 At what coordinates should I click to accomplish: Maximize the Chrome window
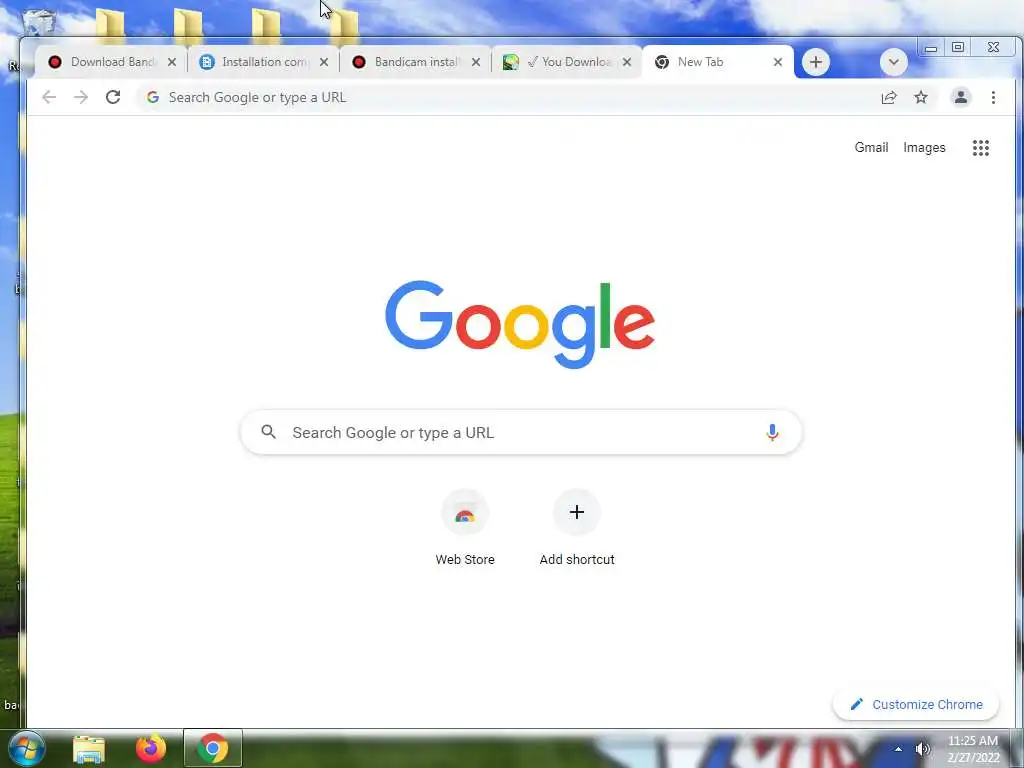[957, 47]
